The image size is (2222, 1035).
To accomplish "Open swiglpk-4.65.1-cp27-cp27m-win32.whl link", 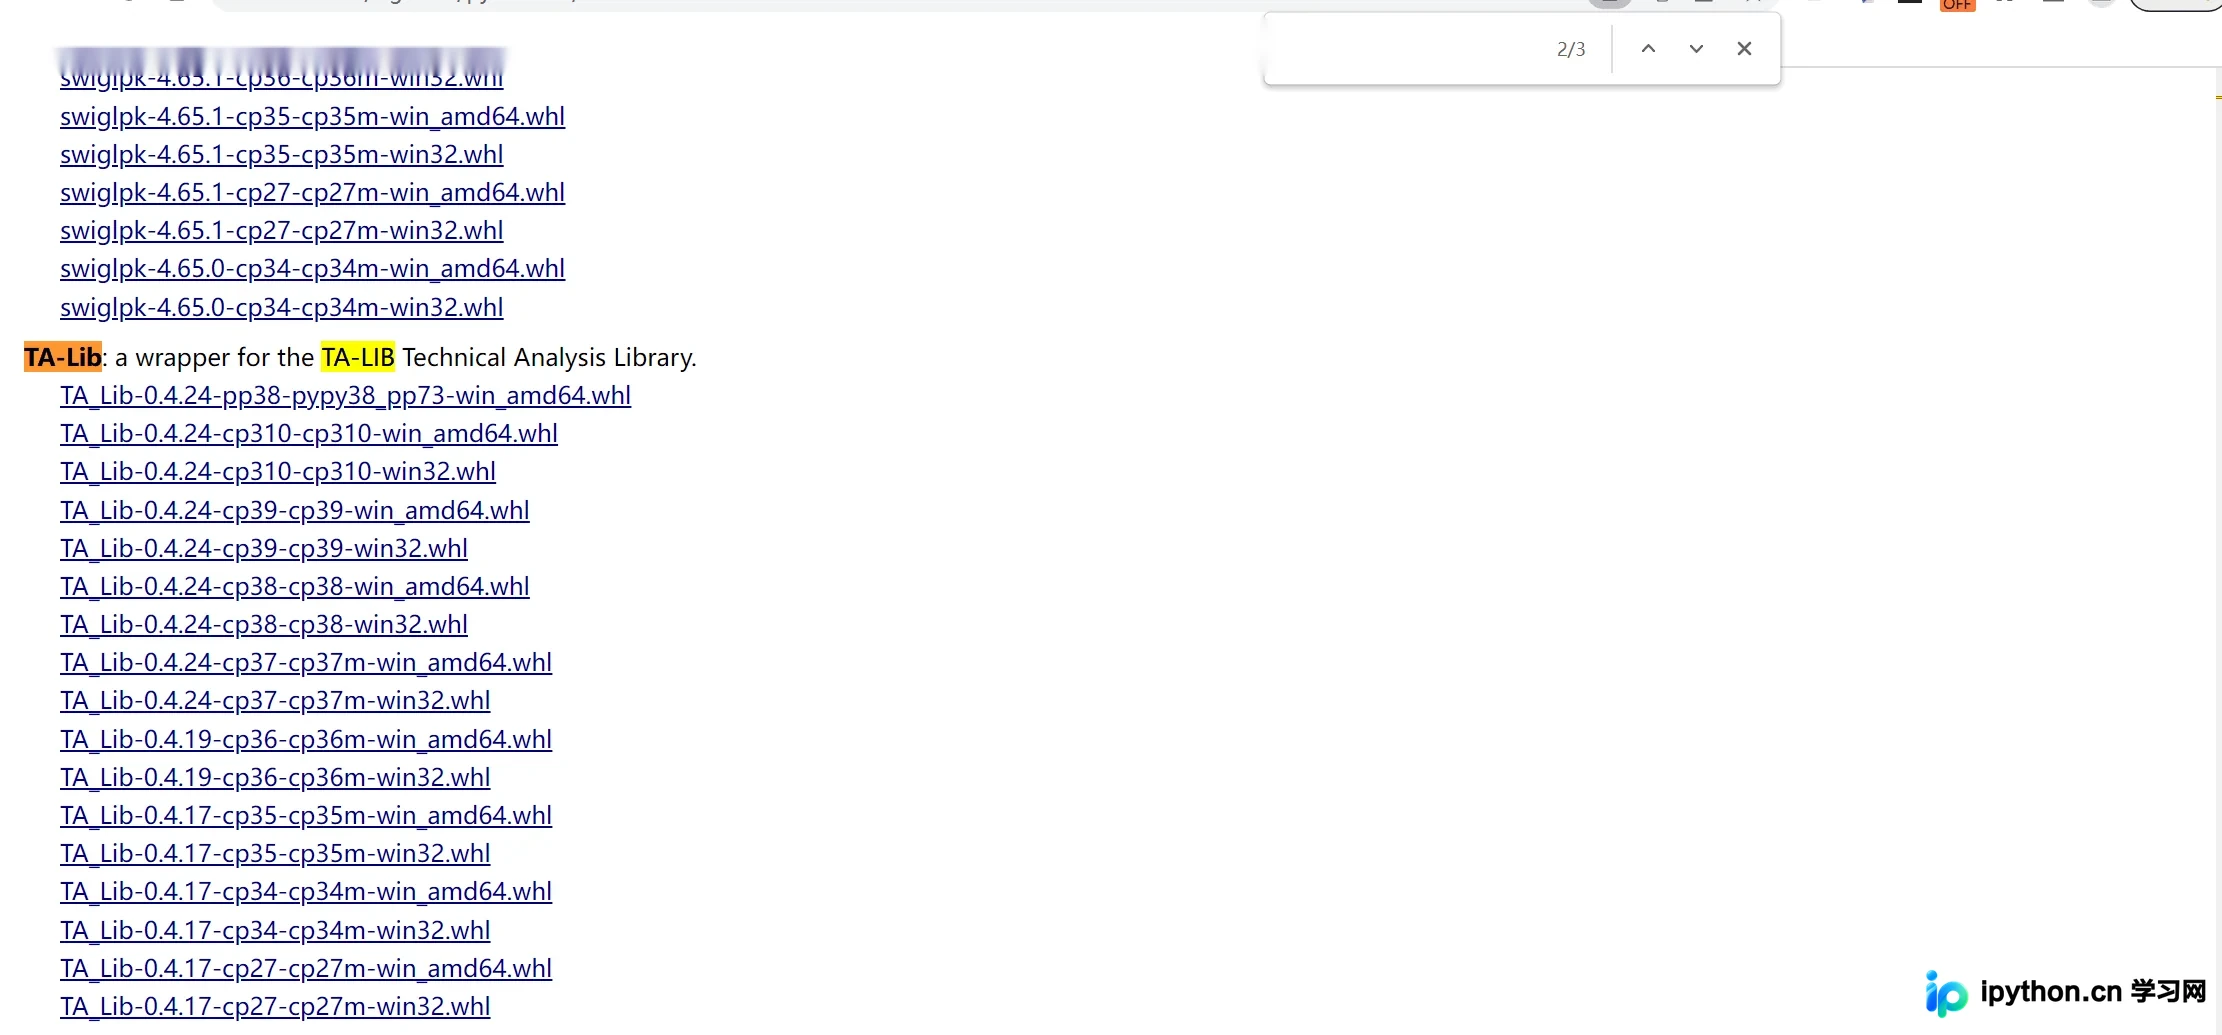I will click(x=281, y=230).
